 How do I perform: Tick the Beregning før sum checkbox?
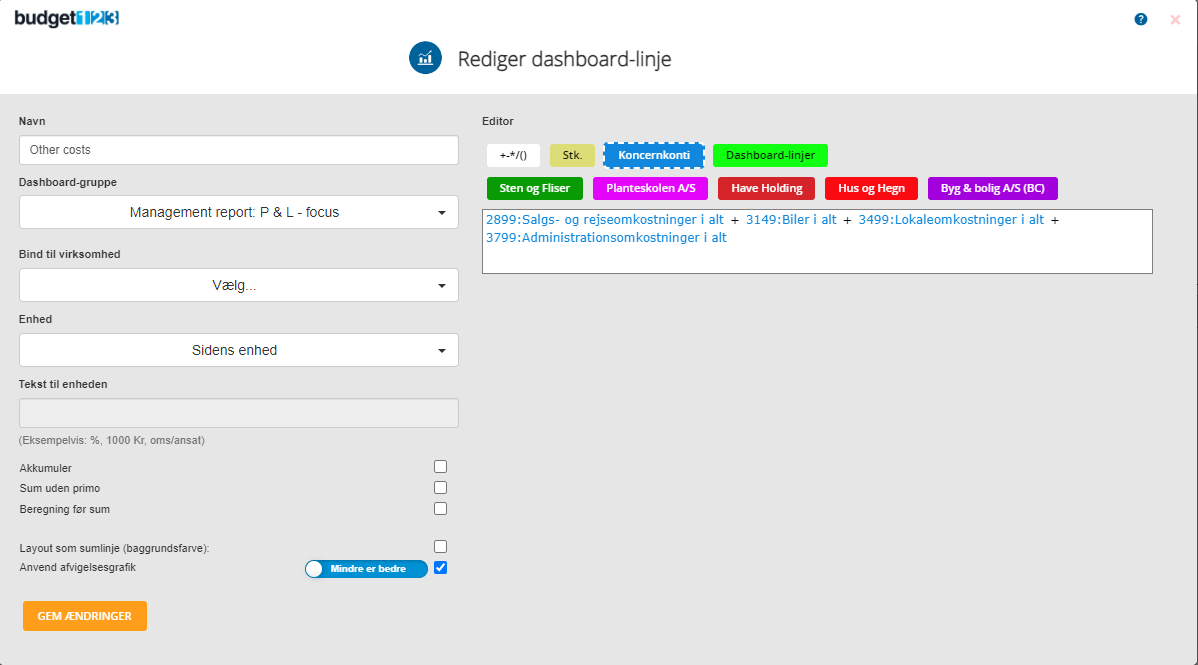[440, 509]
